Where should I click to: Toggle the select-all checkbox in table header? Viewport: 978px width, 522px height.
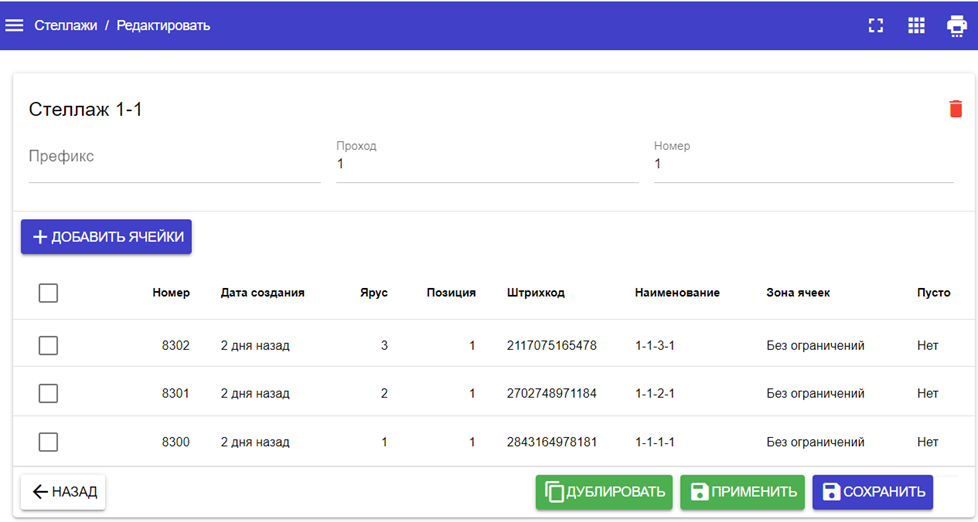(x=48, y=293)
